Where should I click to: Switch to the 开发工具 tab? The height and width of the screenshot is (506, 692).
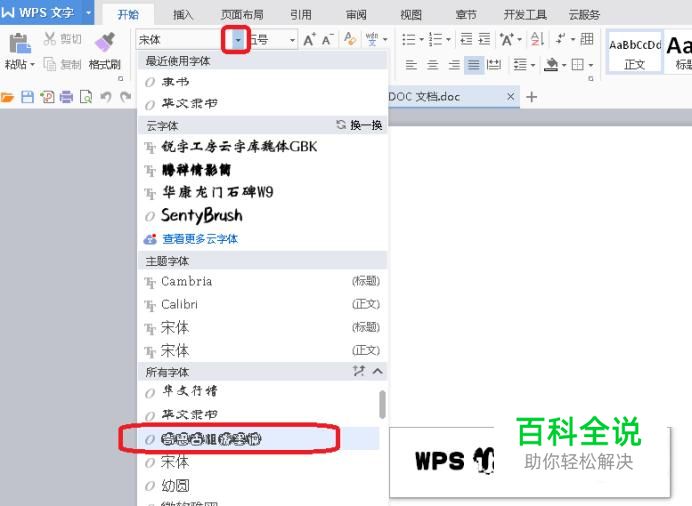(525, 15)
